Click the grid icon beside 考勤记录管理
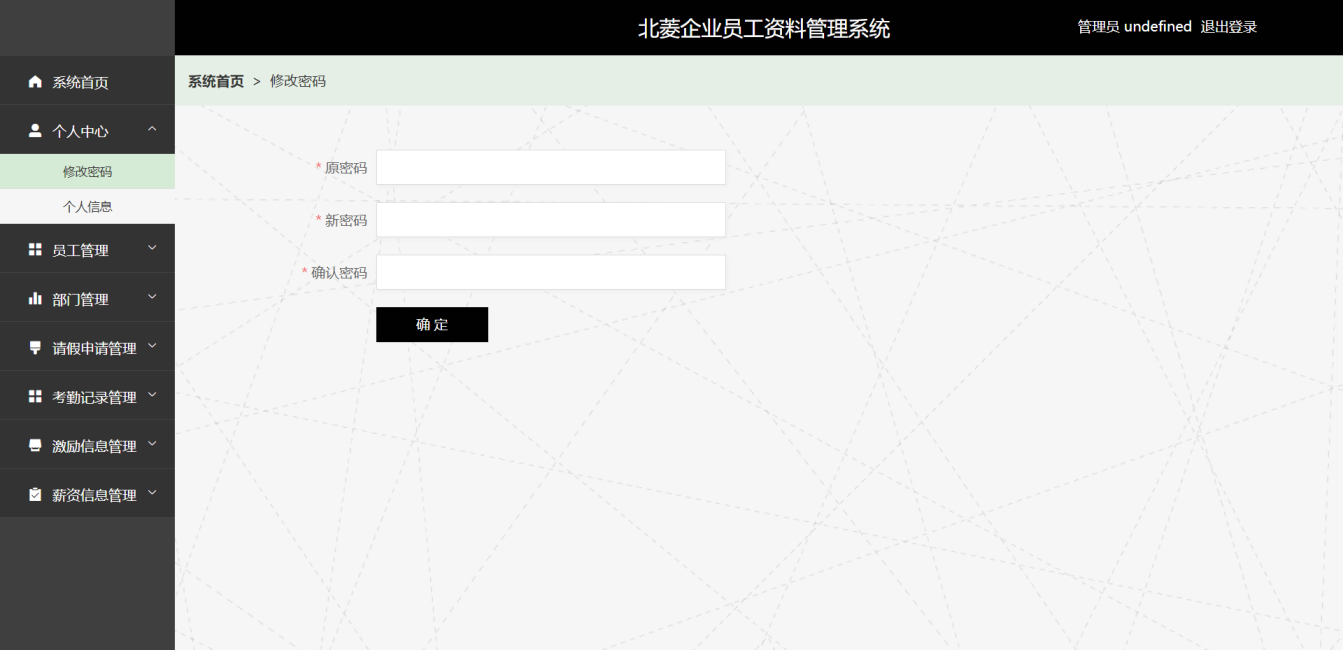 pos(35,397)
